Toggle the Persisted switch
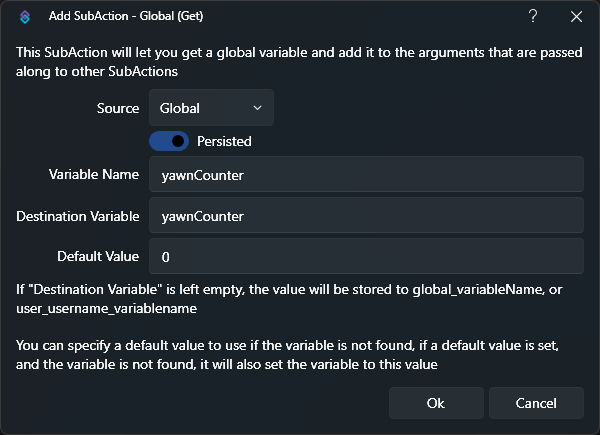Screen dimensions: 600x435 [169, 141]
